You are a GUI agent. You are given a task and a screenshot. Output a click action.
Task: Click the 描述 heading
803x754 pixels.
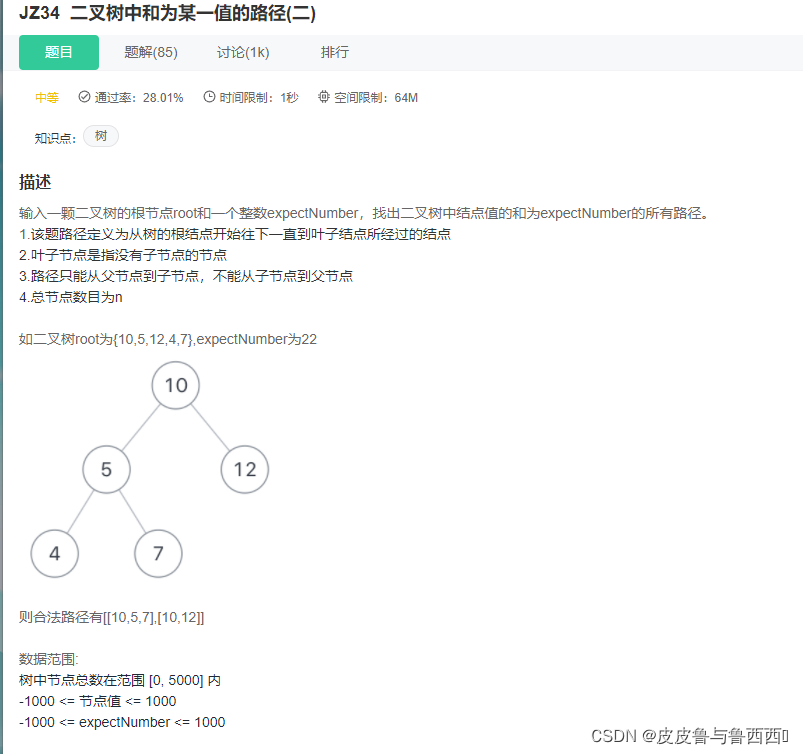click(35, 182)
